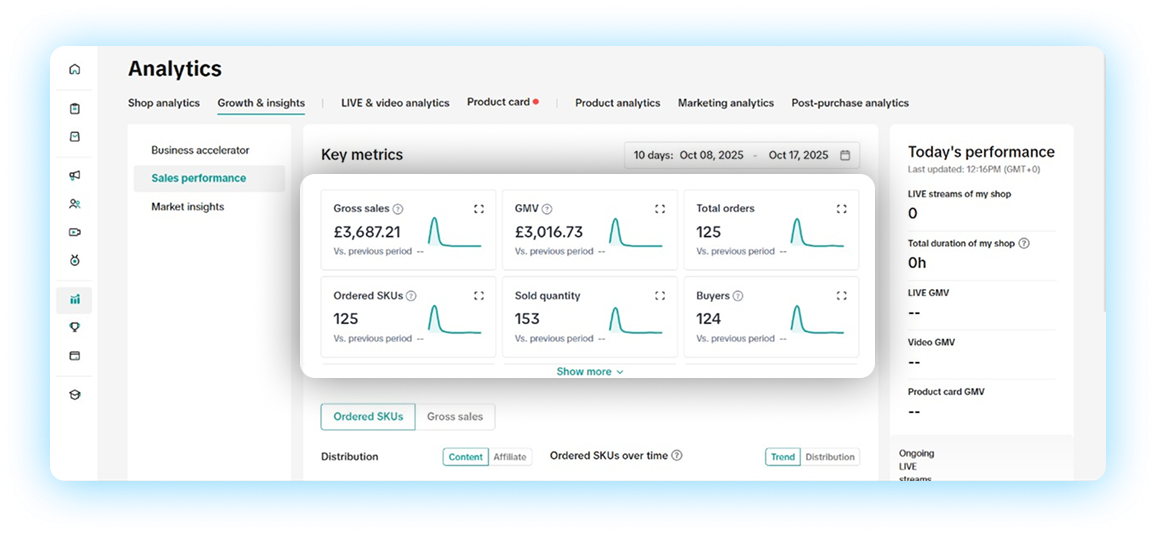Click the trophy icon in the sidebar
Screen dimensions: 1156x535
click(75, 327)
